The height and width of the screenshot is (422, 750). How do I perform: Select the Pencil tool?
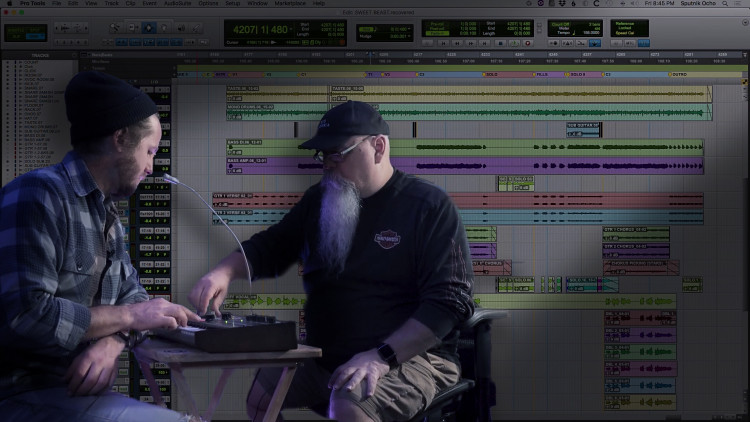(197, 28)
